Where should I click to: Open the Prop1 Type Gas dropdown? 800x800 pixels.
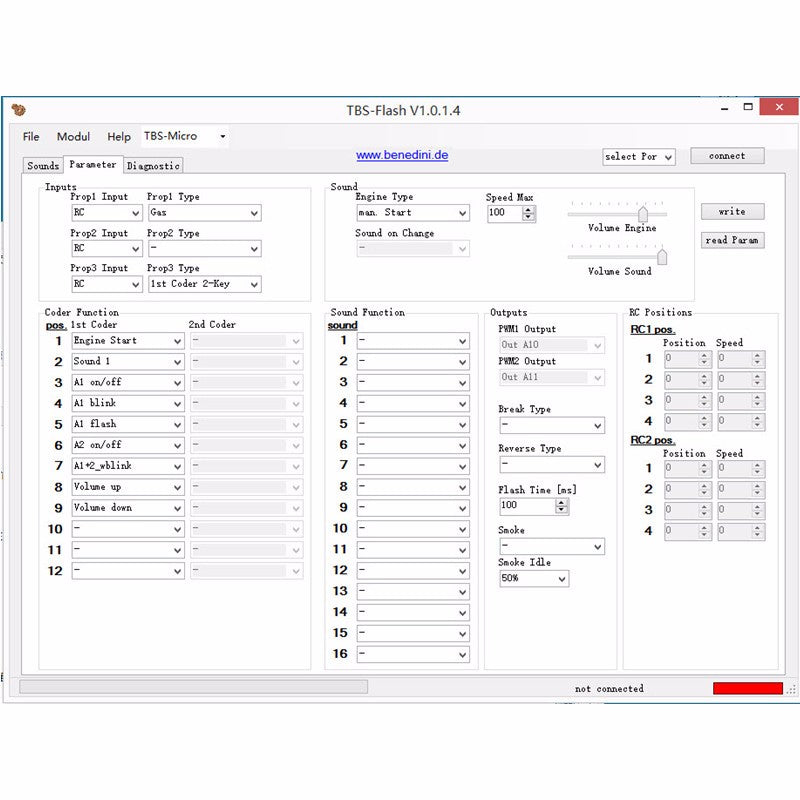pyautogui.click(x=204, y=213)
